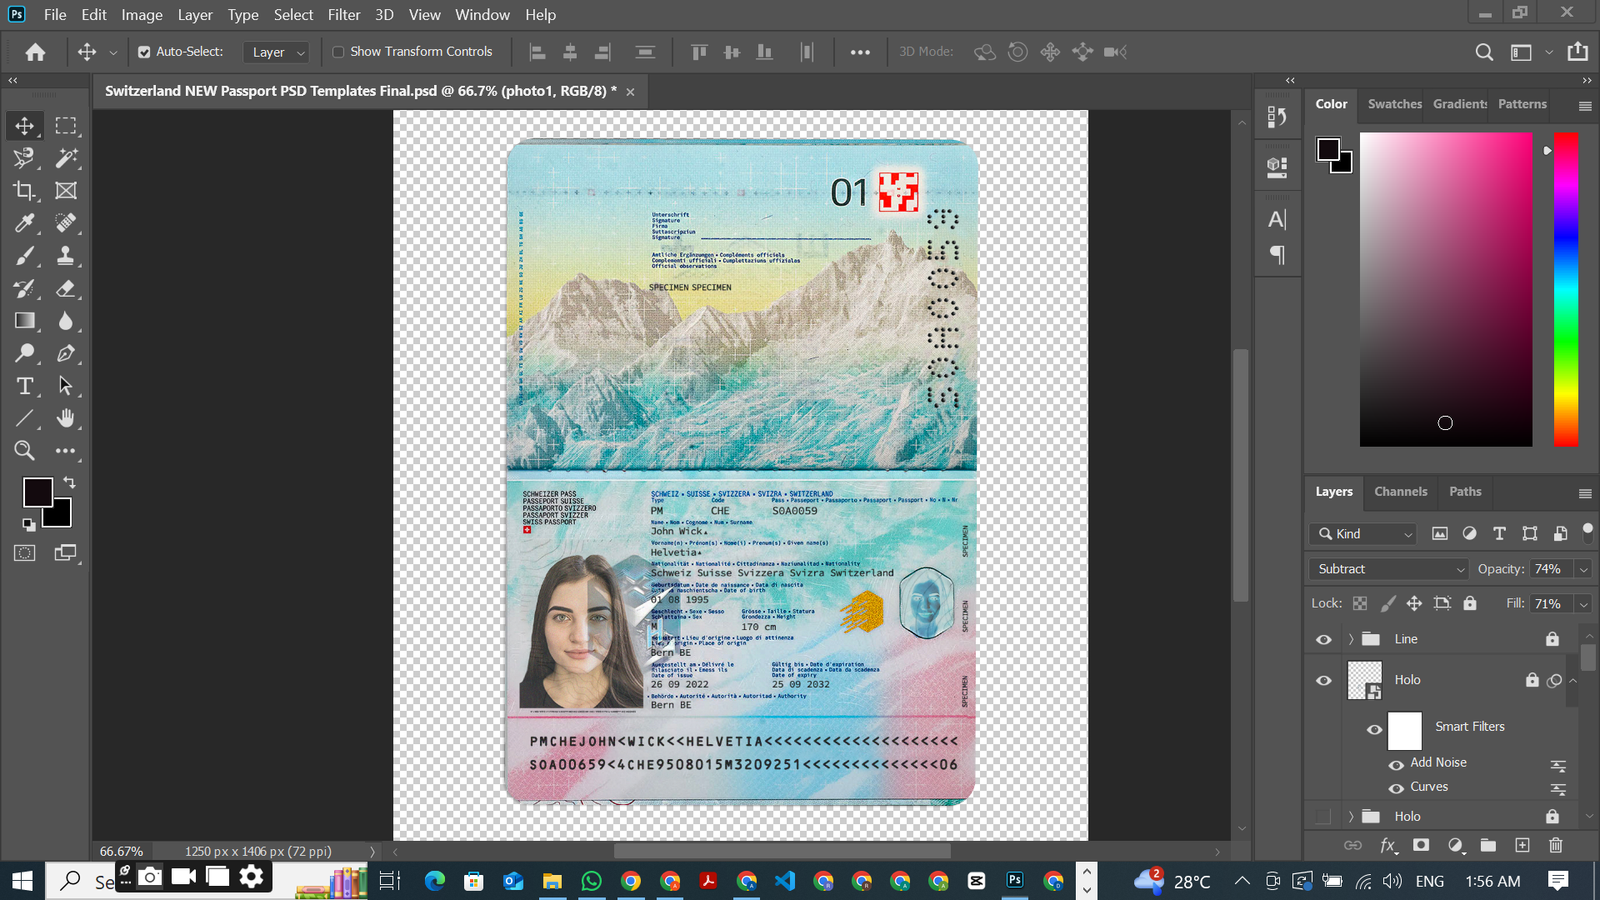Select the Eyedropper tool
1600x900 pixels.
click(x=24, y=223)
